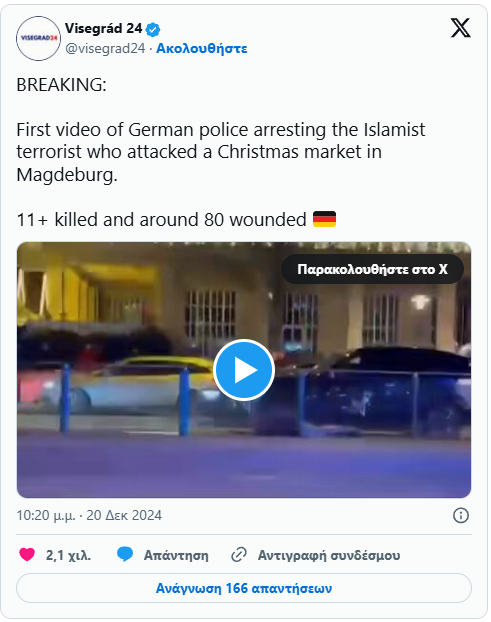Open the 10:20 μ.μ. timestamp link
This screenshot has width=491, height=622.
click(89, 515)
